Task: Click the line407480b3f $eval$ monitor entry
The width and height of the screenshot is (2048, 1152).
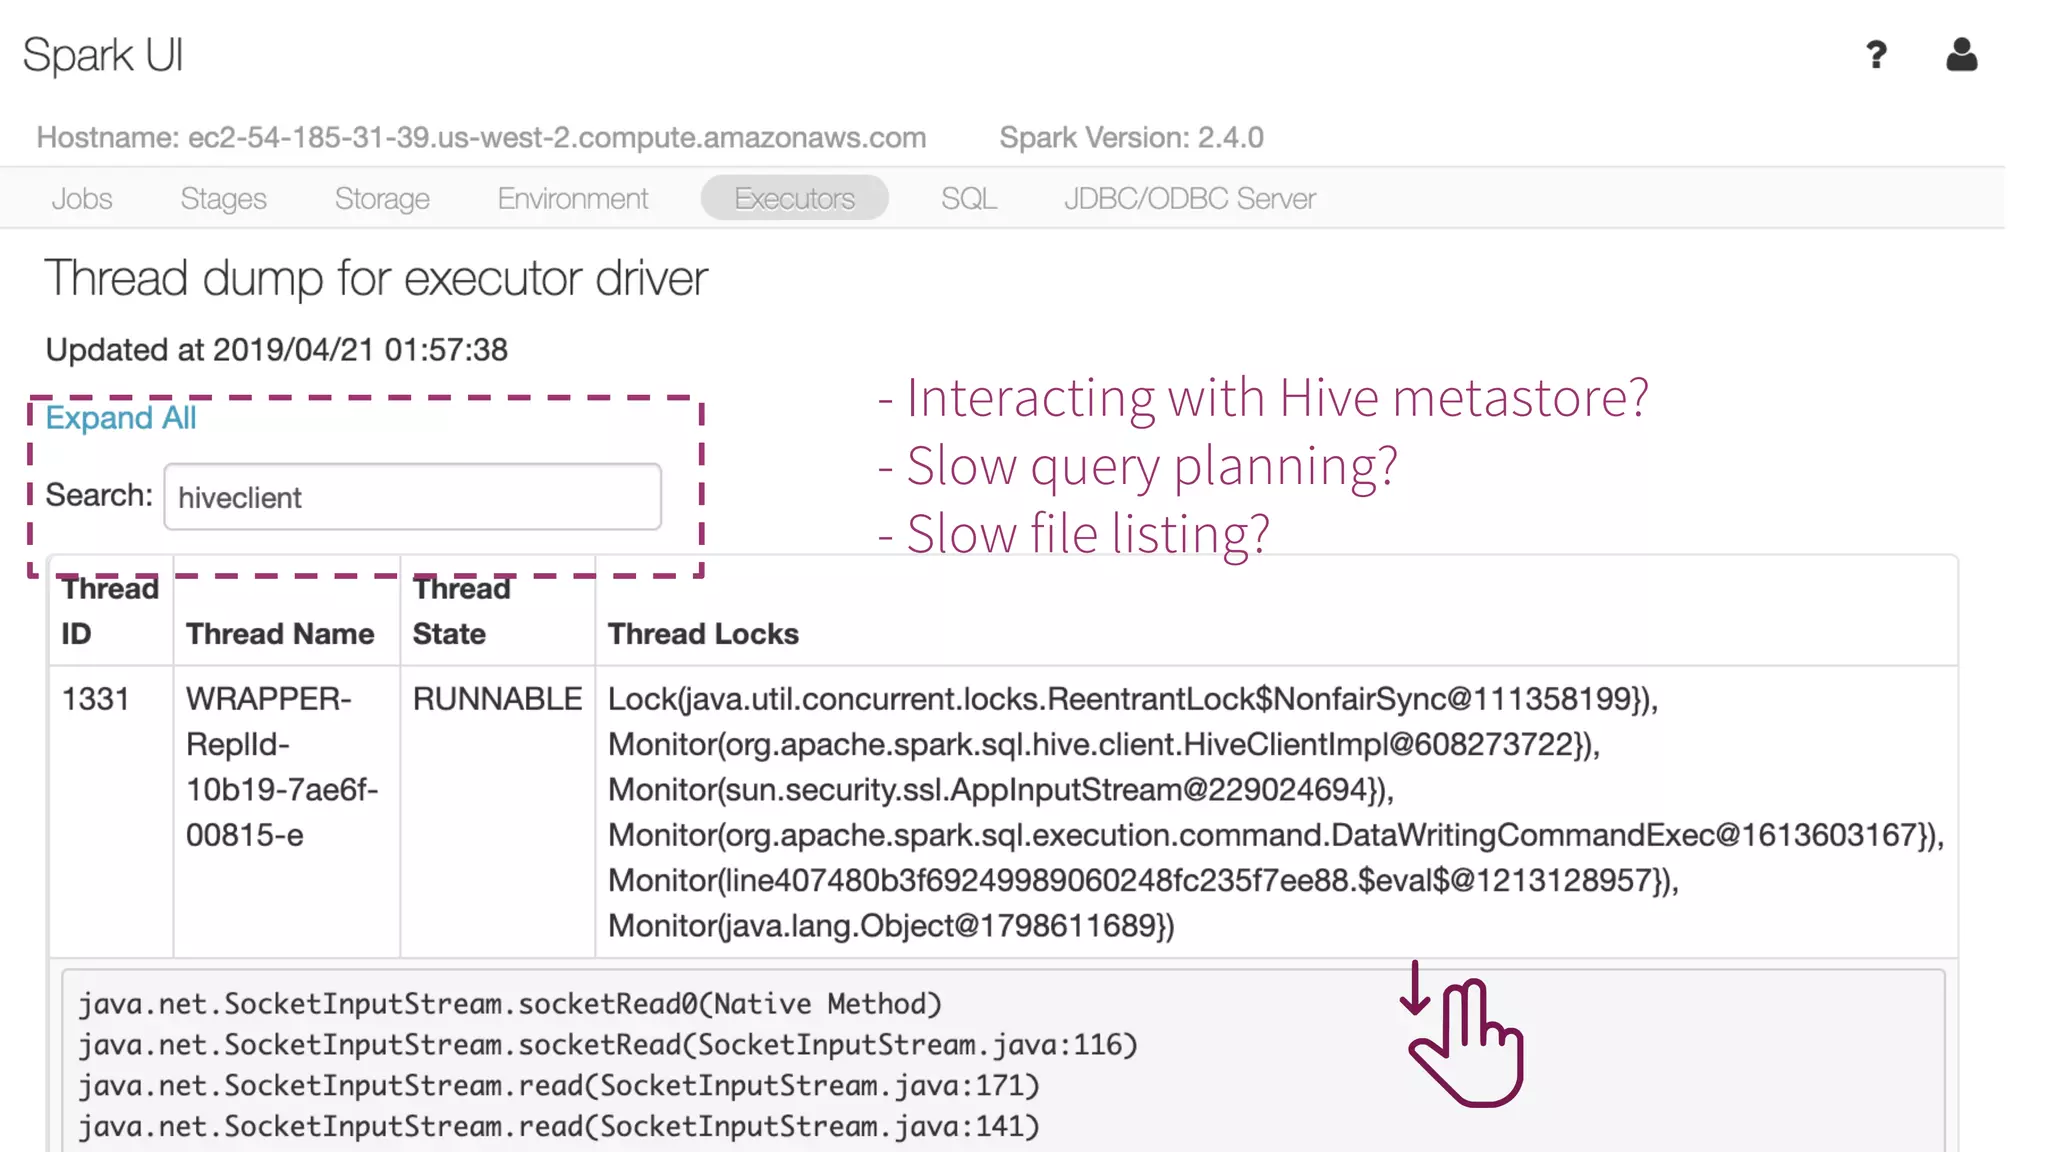Action: tap(1143, 881)
